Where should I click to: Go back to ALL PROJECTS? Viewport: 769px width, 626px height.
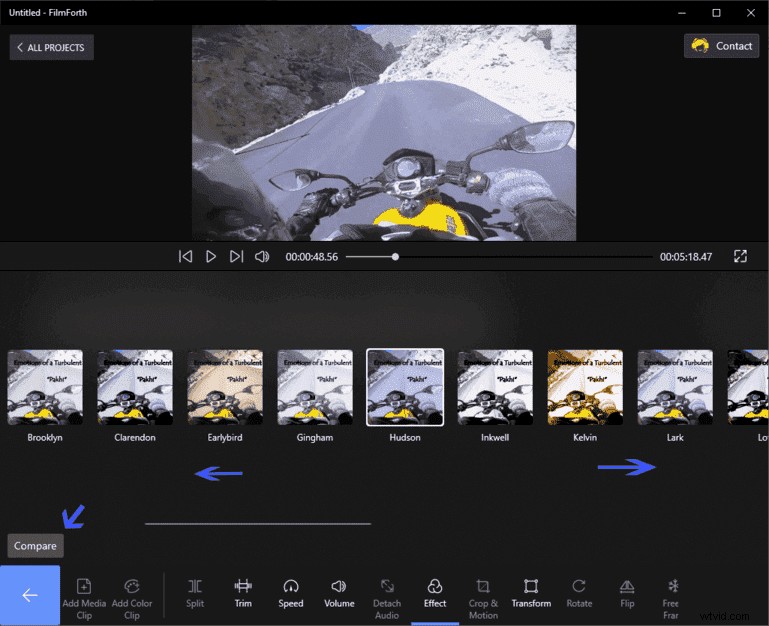point(51,48)
